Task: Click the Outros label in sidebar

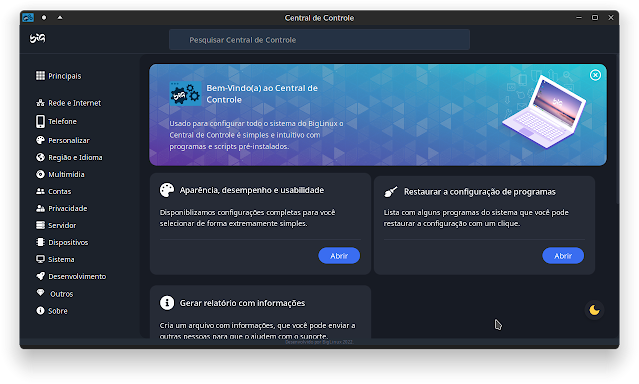Action: click(62, 294)
